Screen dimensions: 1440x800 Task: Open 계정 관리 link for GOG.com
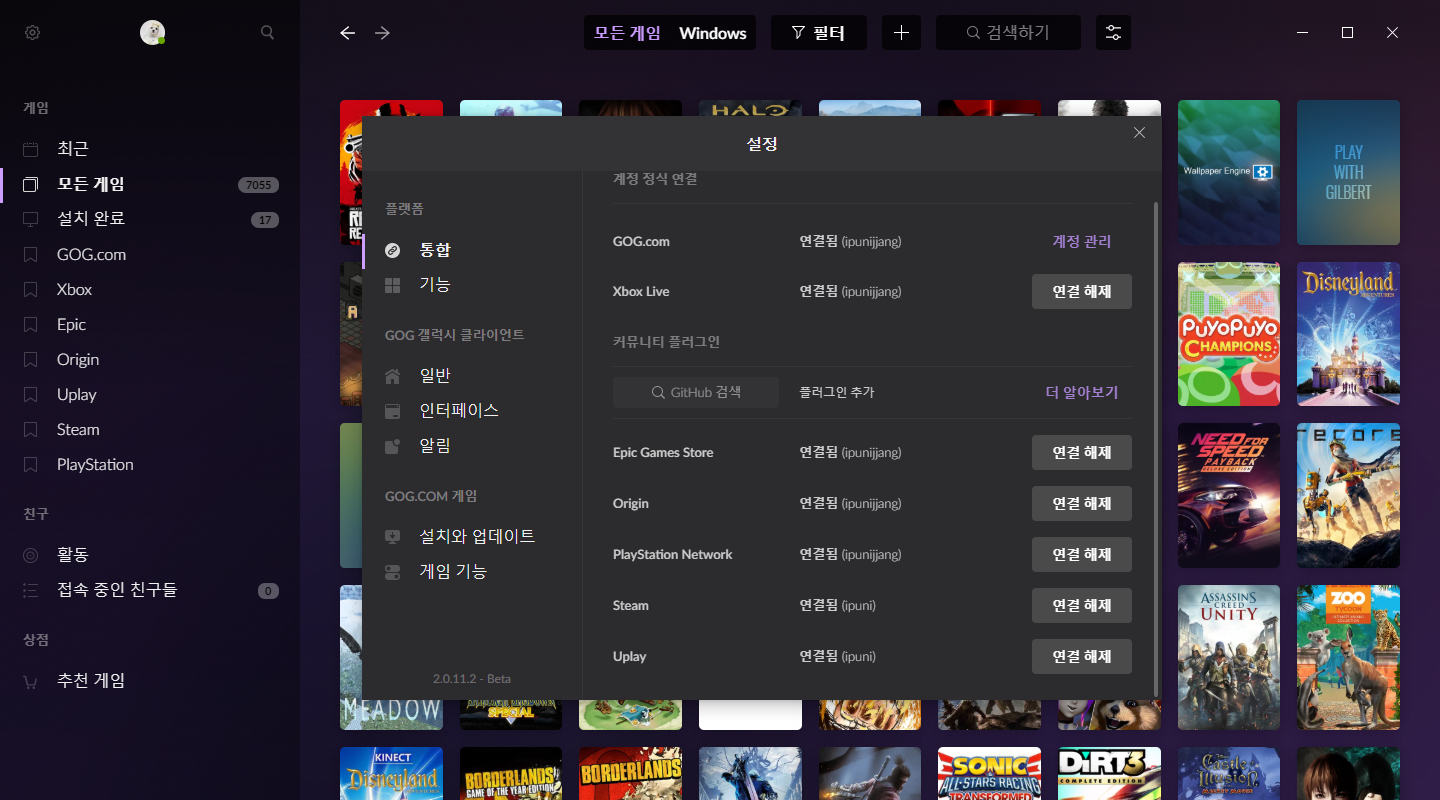tap(1081, 241)
